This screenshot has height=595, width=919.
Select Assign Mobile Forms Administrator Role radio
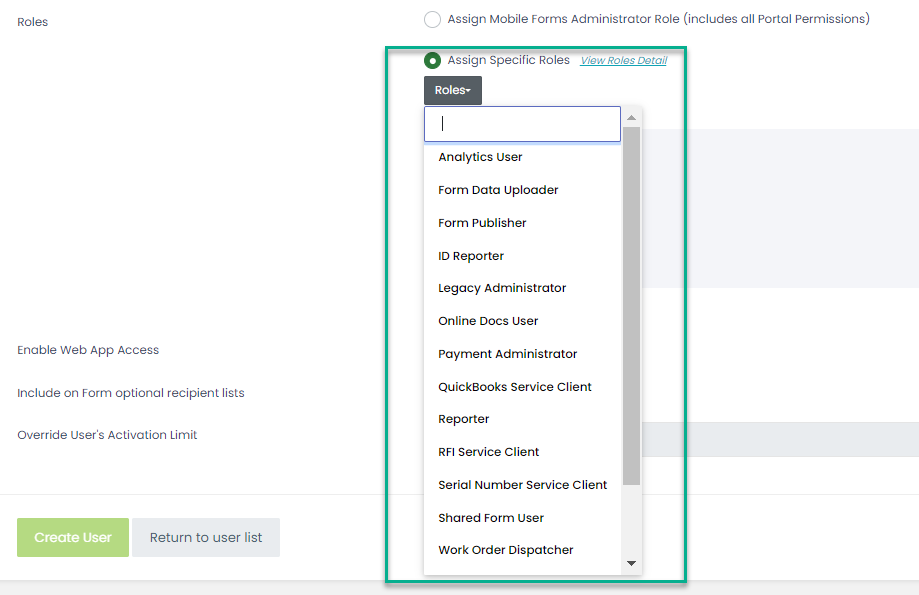tap(433, 19)
